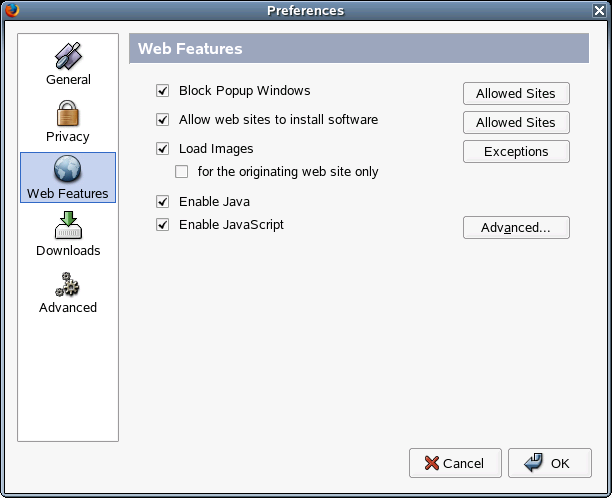This screenshot has height=498, width=612.
Task: Uncheck Allow web sites to install software
Action: 163,120
